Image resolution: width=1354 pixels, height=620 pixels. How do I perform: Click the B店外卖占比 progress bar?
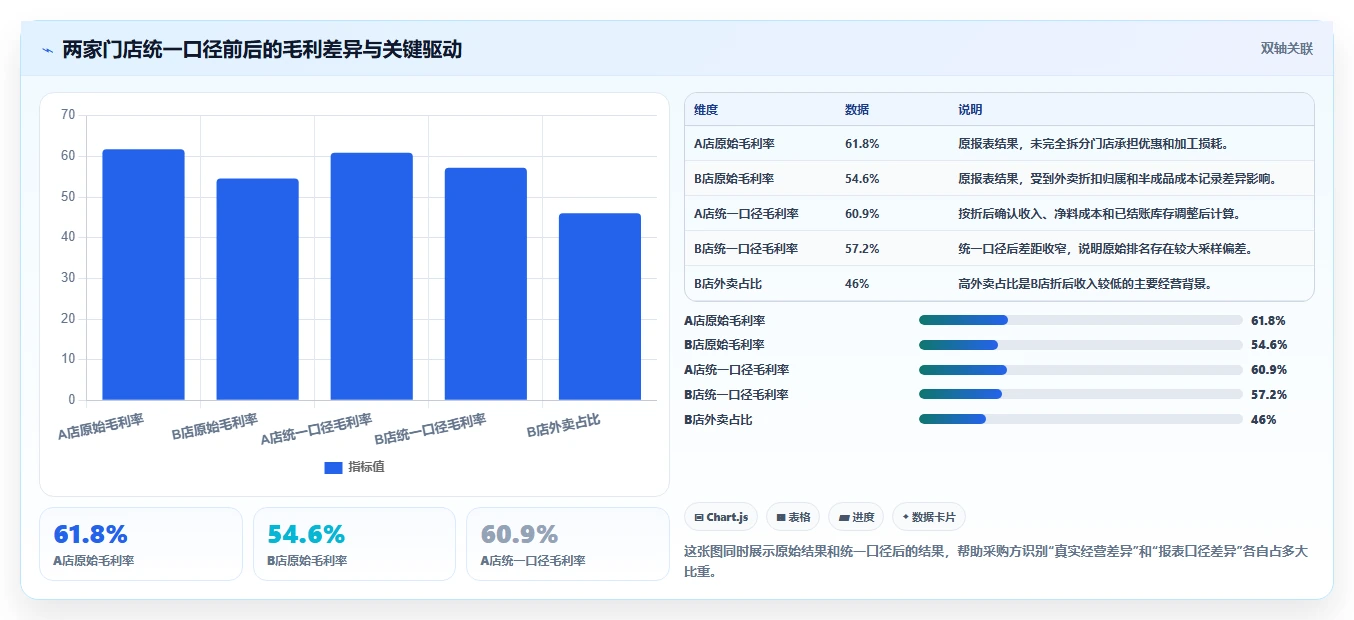pos(1081,419)
